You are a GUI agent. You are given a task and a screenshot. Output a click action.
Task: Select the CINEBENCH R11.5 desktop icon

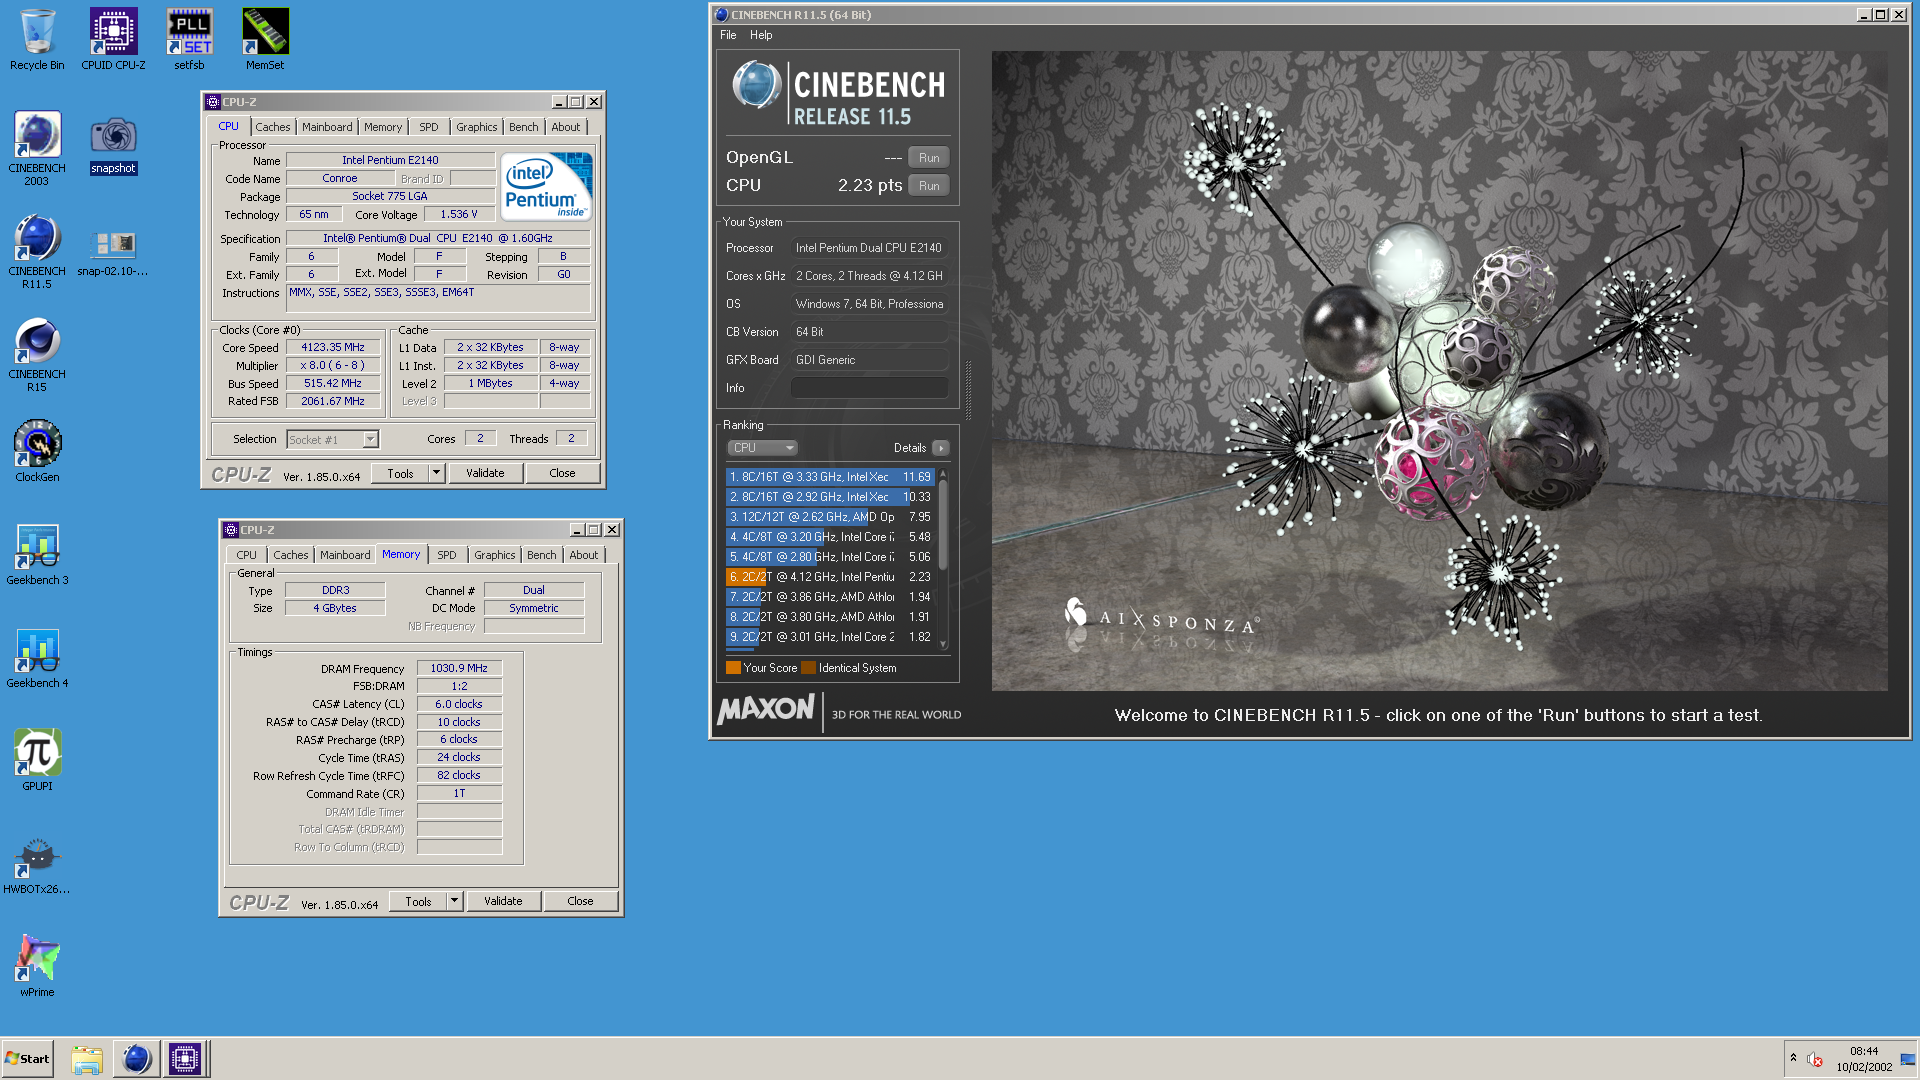(37, 251)
